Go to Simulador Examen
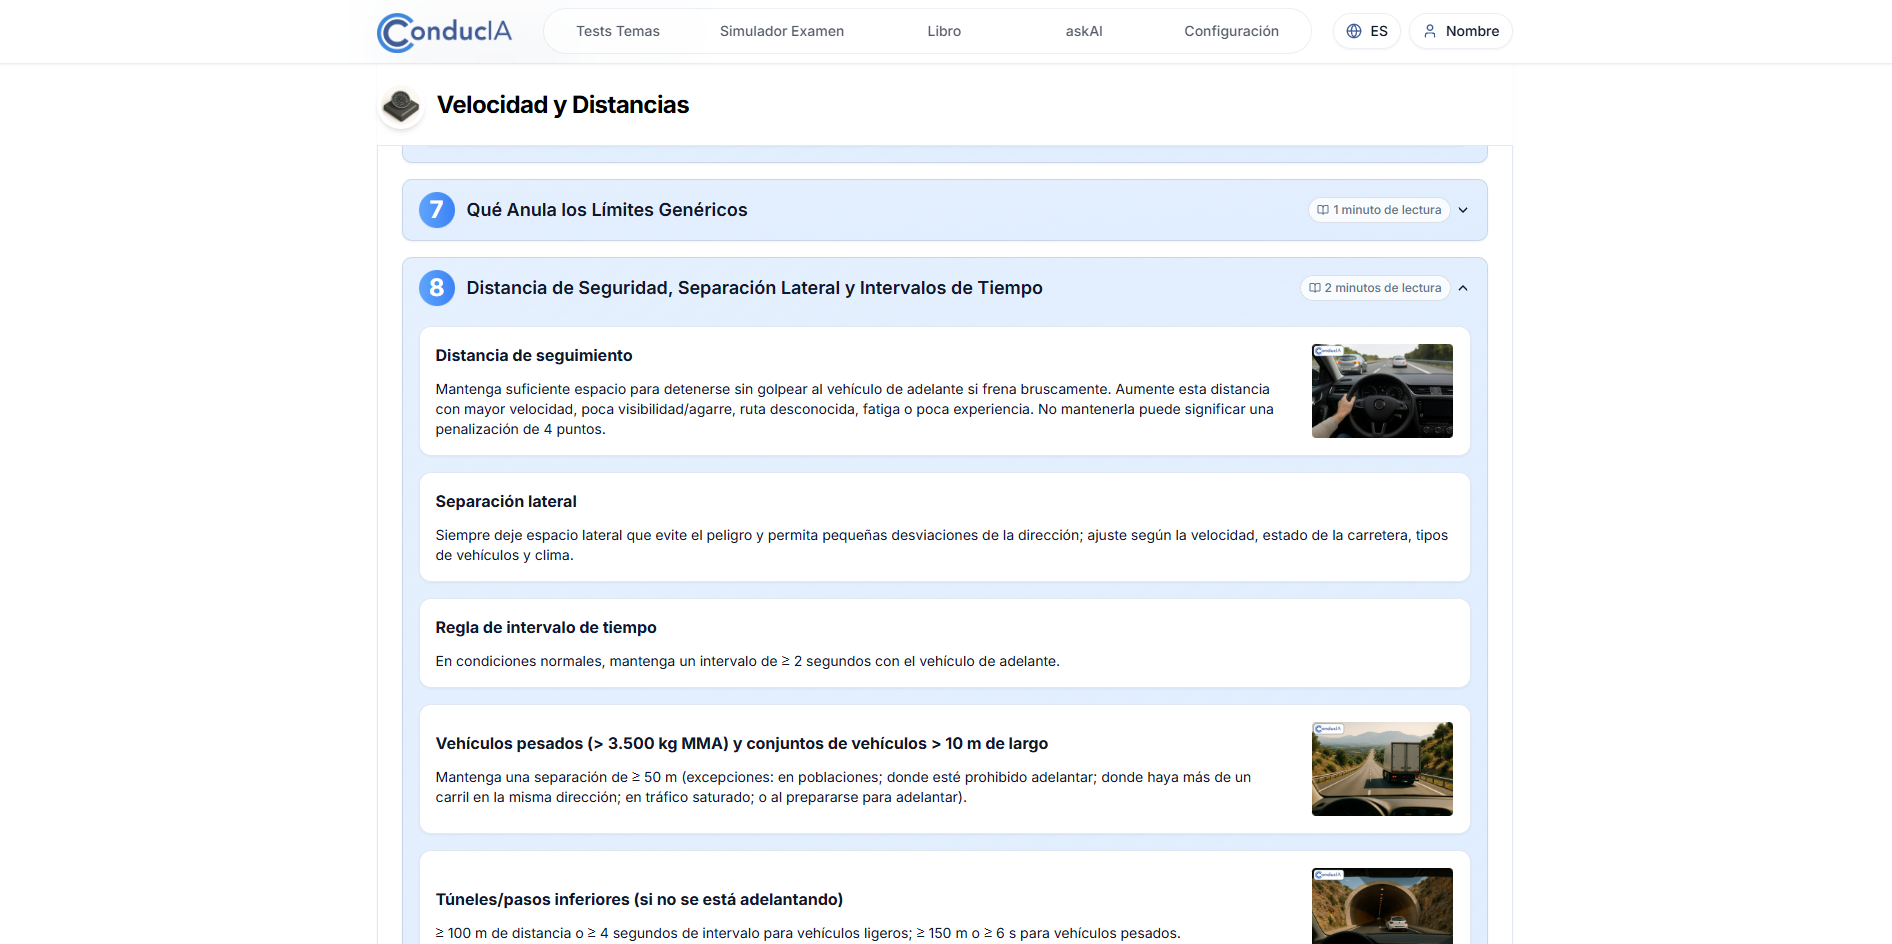Viewport: 1892px width, 944px height. 781,31
